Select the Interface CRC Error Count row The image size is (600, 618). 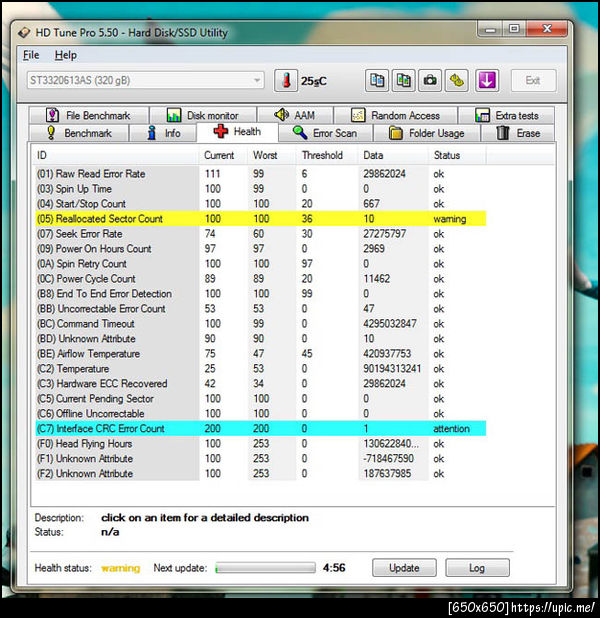pos(261,428)
